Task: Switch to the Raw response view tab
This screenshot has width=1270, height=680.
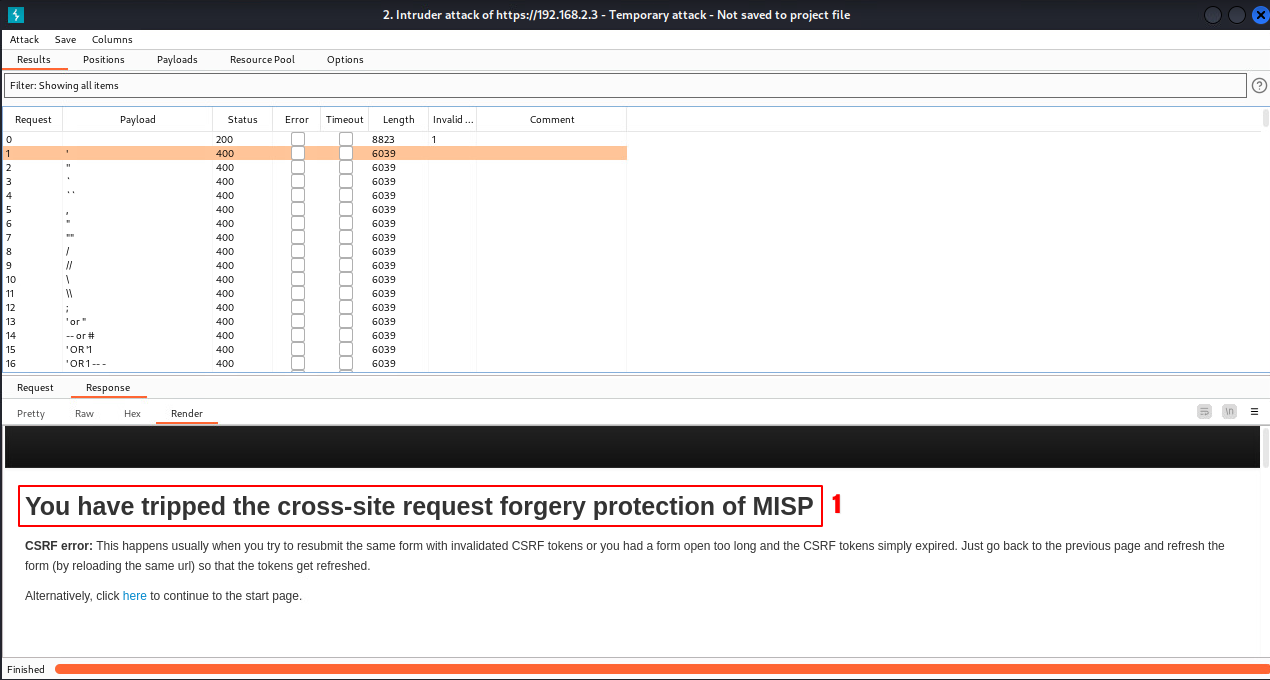Action: 84,414
